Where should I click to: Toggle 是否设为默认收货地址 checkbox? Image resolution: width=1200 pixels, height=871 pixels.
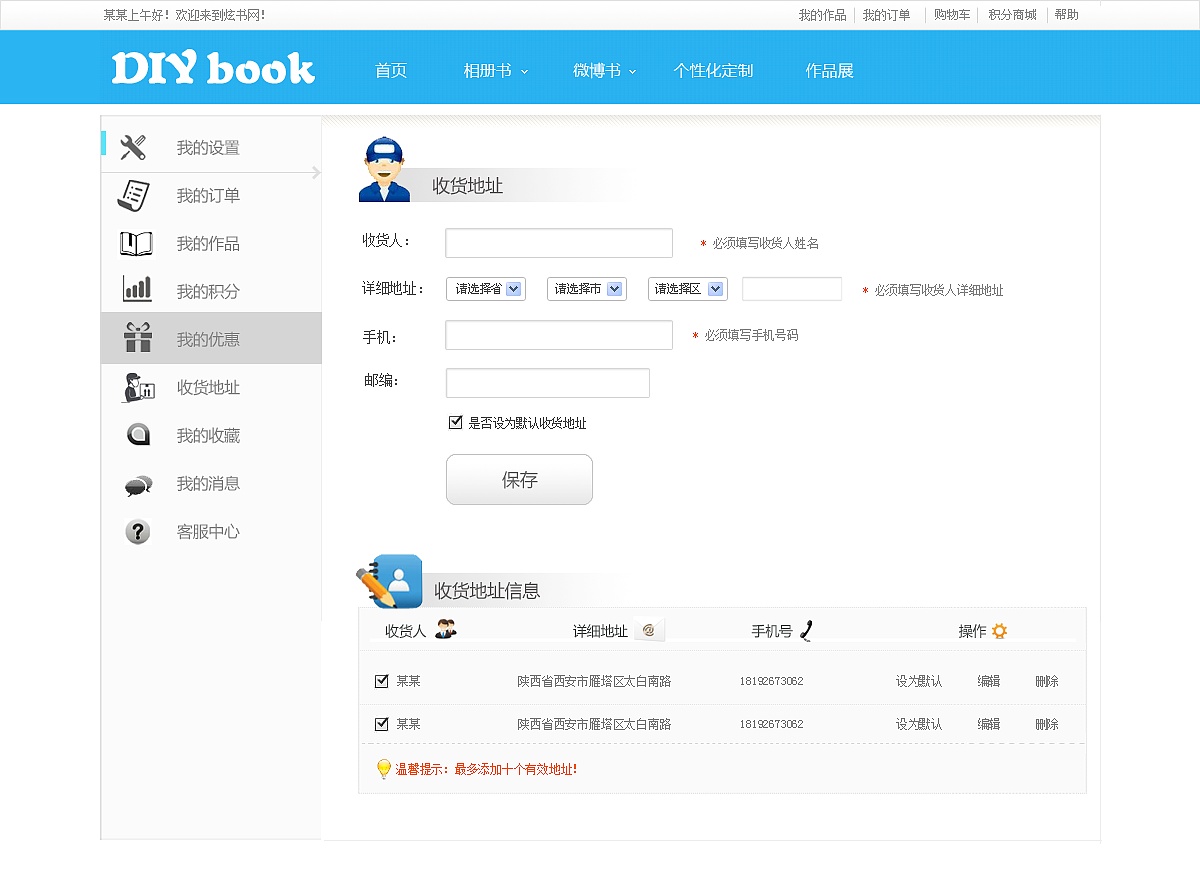456,423
